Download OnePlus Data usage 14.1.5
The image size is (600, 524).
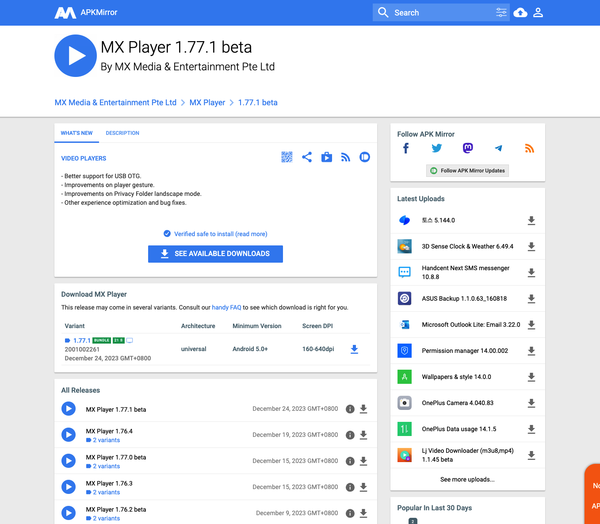[531, 429]
